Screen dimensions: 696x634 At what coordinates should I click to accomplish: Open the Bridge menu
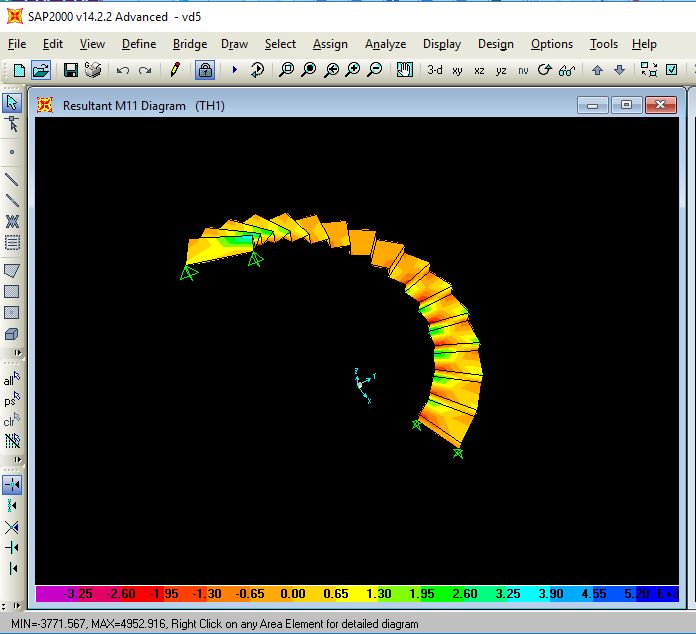[190, 44]
